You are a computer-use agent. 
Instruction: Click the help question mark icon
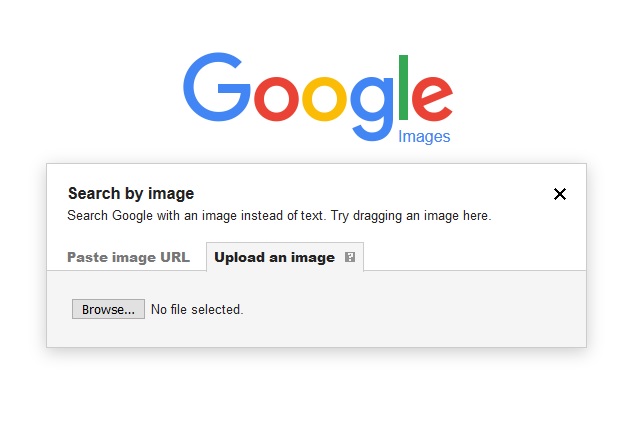(350, 257)
